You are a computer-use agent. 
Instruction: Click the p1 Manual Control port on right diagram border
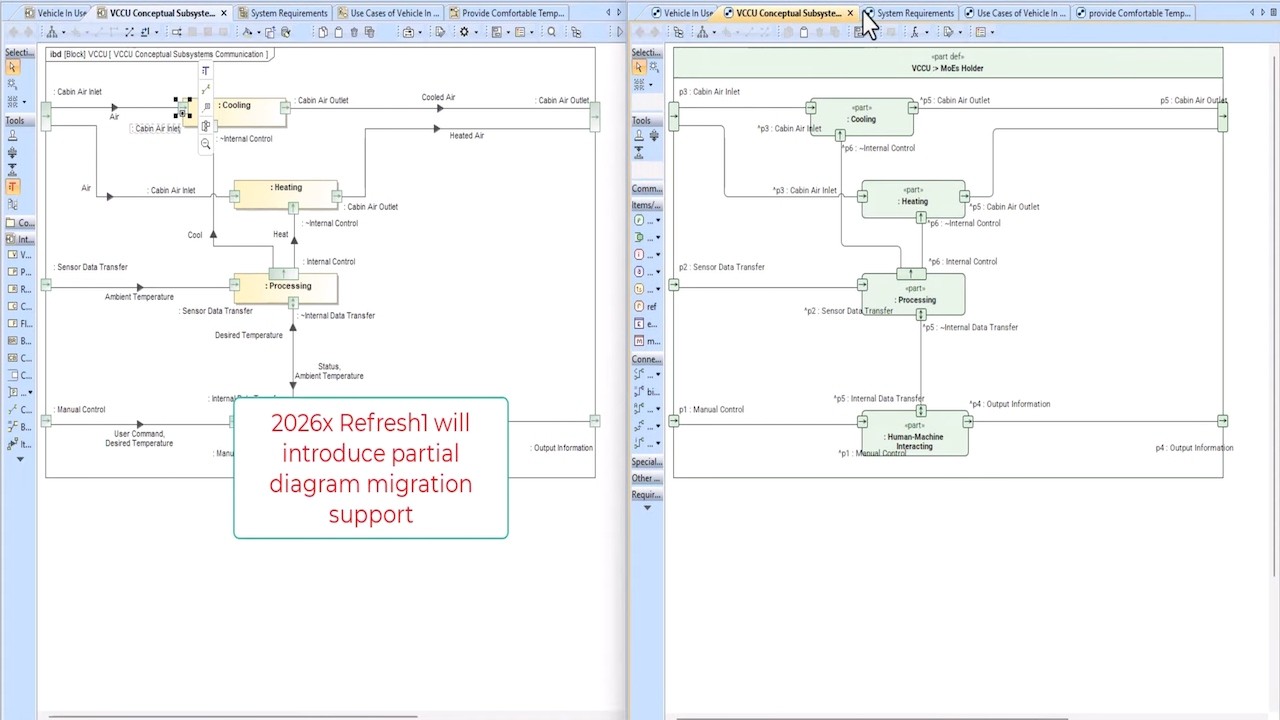(674, 421)
